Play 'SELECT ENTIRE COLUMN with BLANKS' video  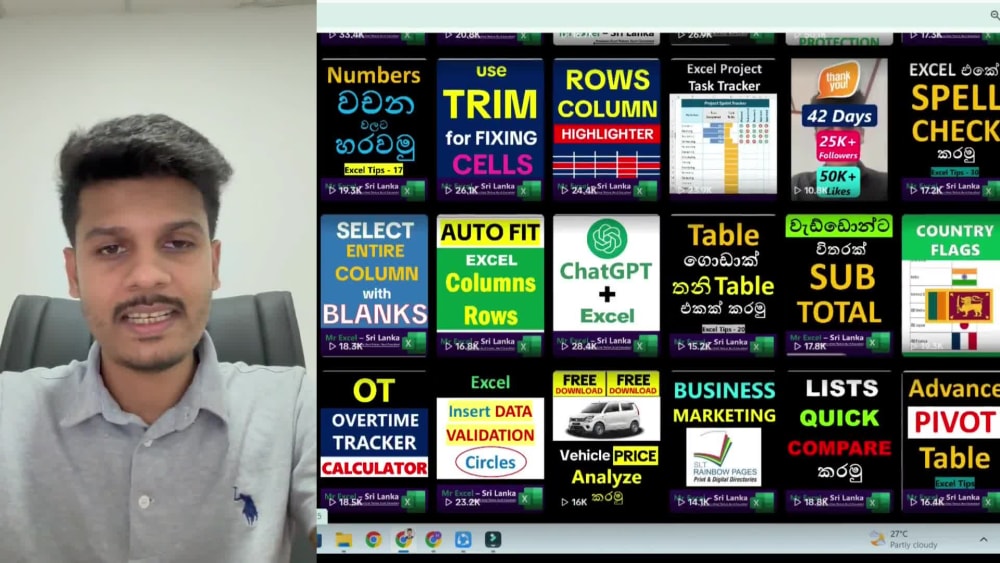pos(374,285)
